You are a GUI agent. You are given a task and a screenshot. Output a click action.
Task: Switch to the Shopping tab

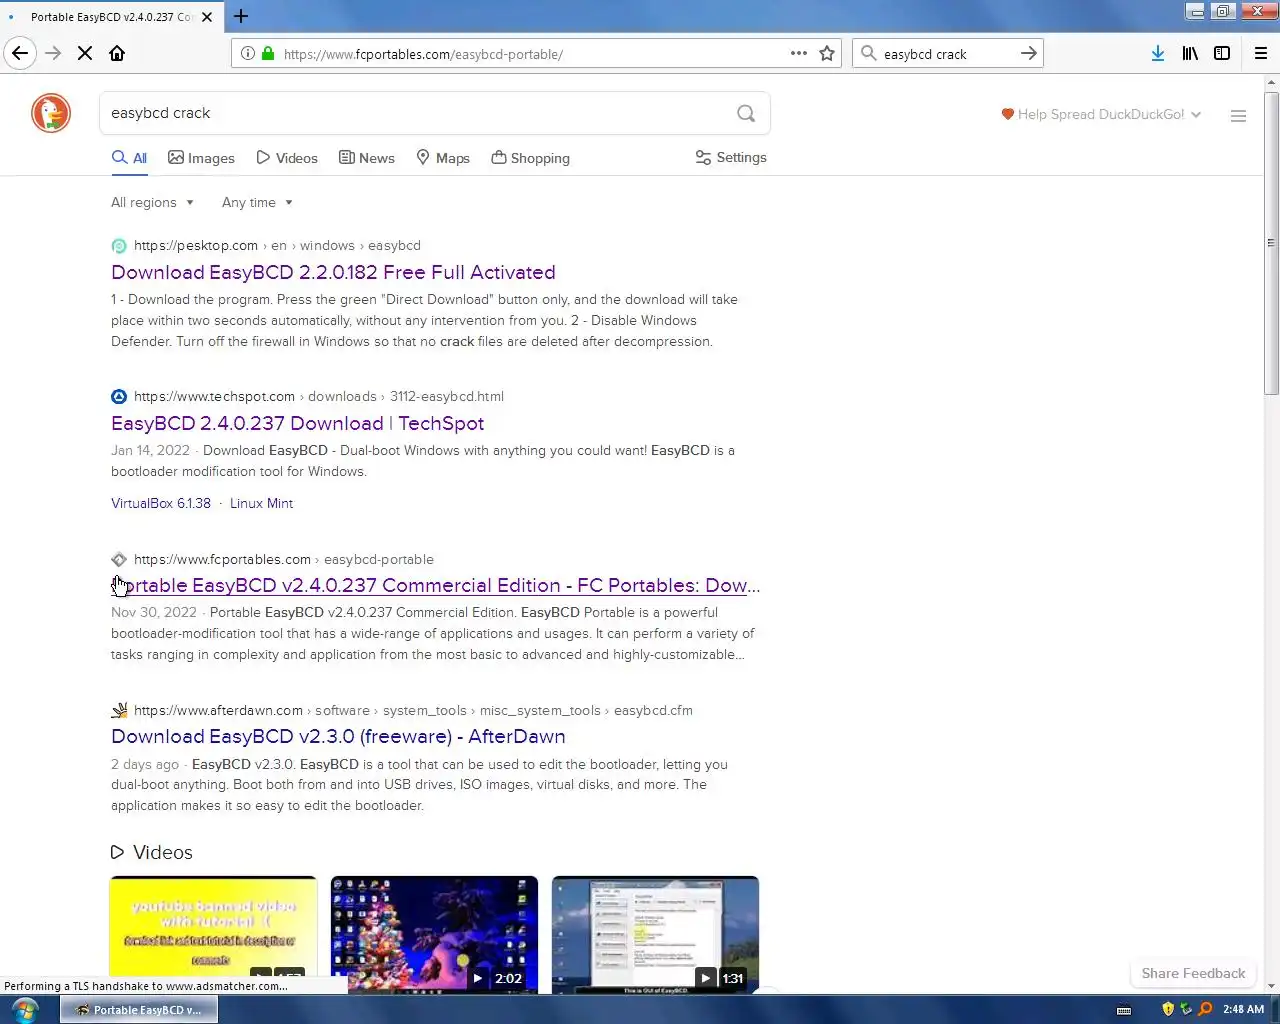click(x=530, y=158)
